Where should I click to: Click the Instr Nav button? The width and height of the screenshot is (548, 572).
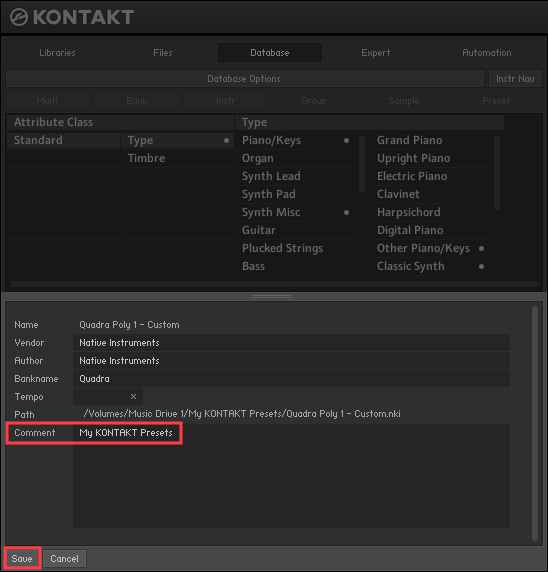click(515, 78)
